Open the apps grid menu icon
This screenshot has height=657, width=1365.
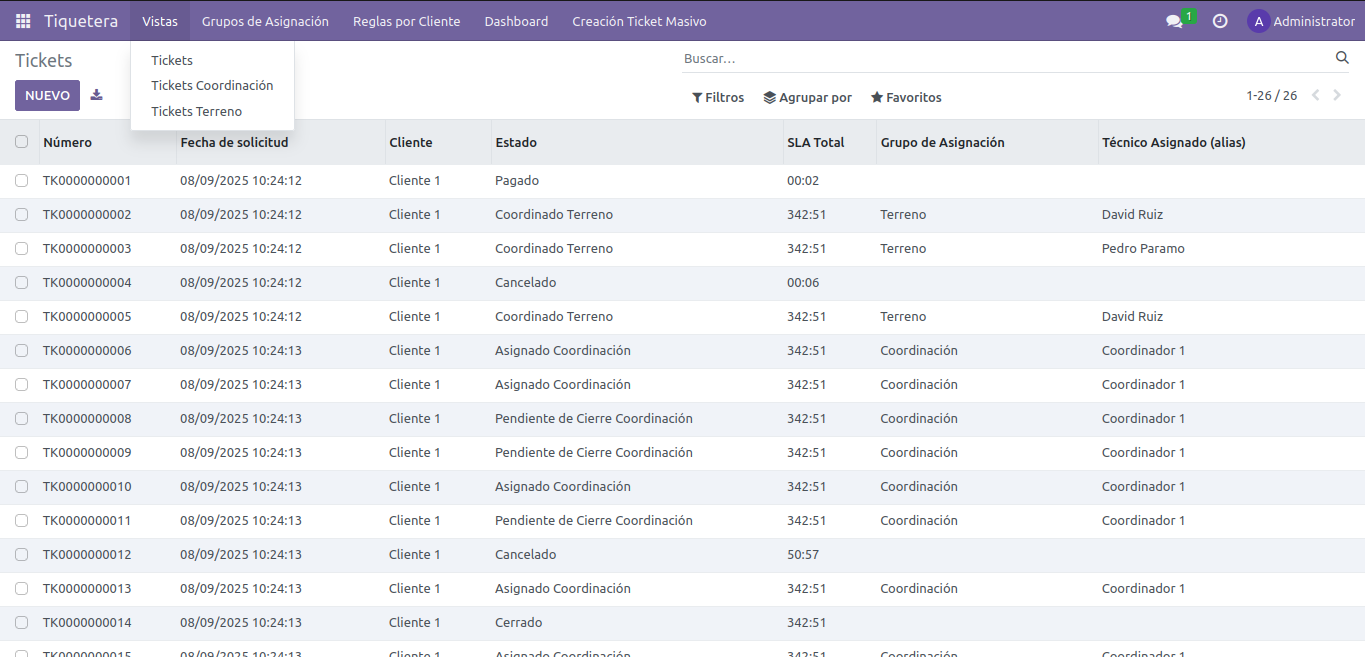tap(23, 21)
